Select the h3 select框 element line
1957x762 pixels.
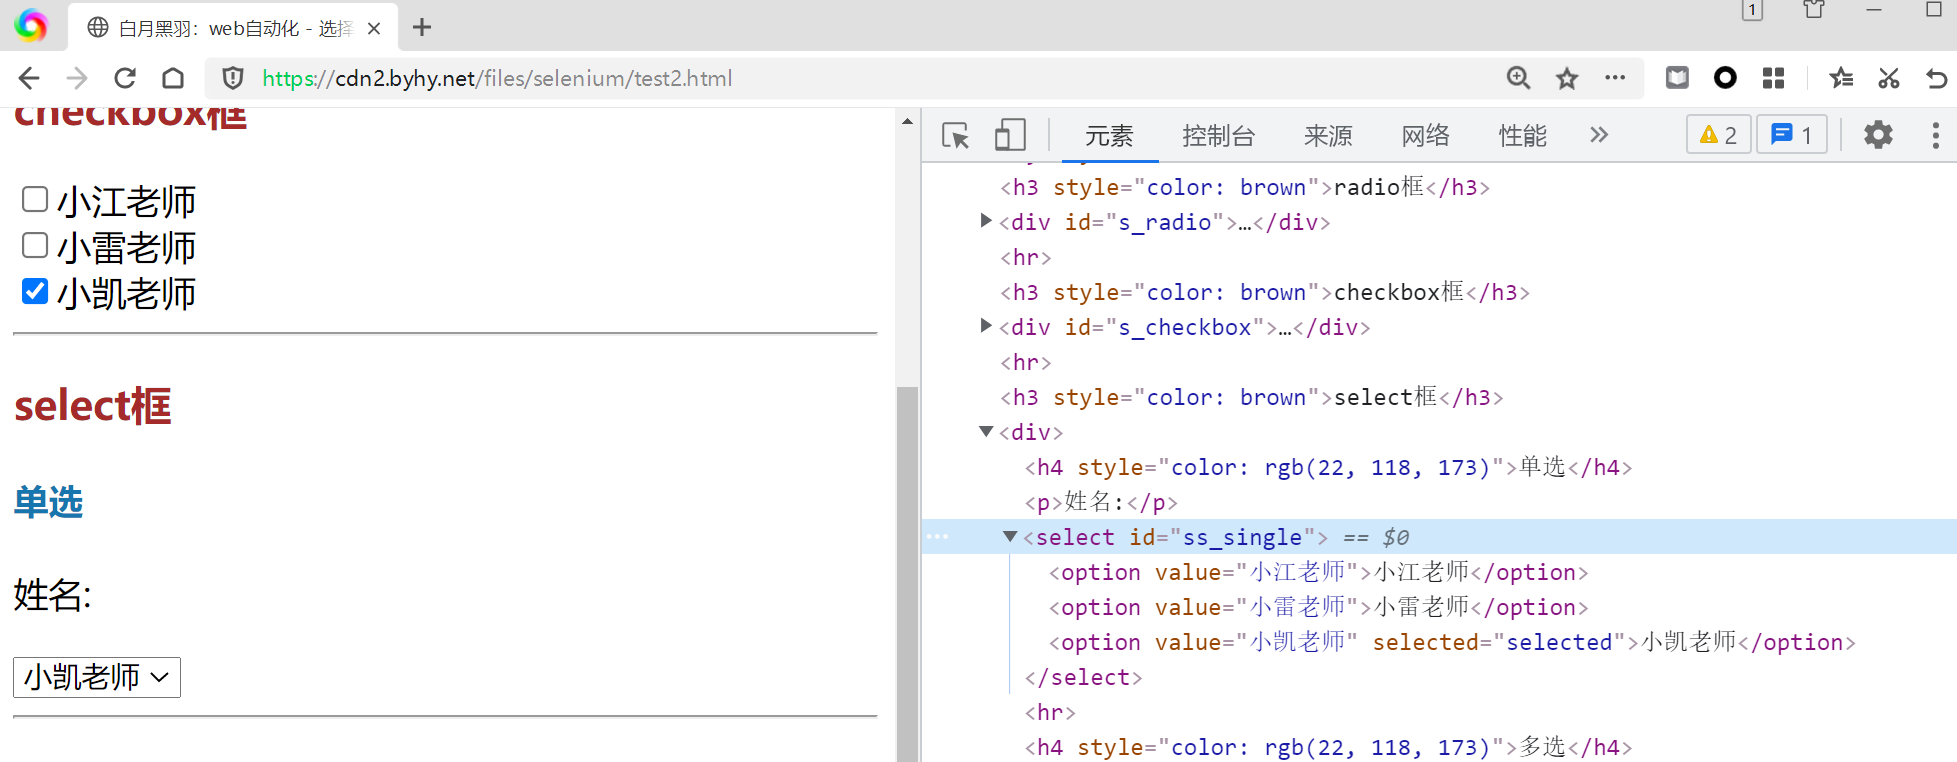tap(1252, 397)
